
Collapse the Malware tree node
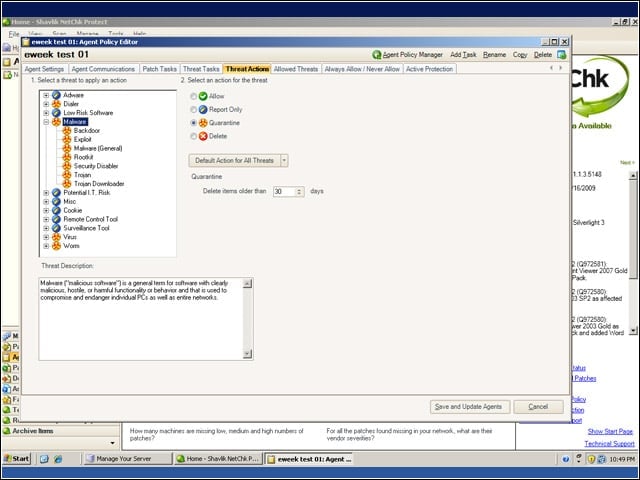point(46,122)
